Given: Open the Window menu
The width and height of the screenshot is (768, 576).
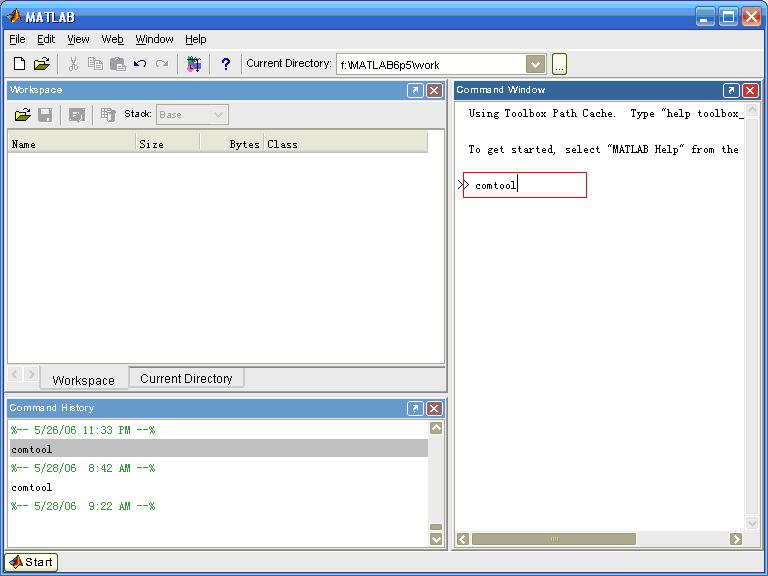Looking at the screenshot, I should click(154, 39).
